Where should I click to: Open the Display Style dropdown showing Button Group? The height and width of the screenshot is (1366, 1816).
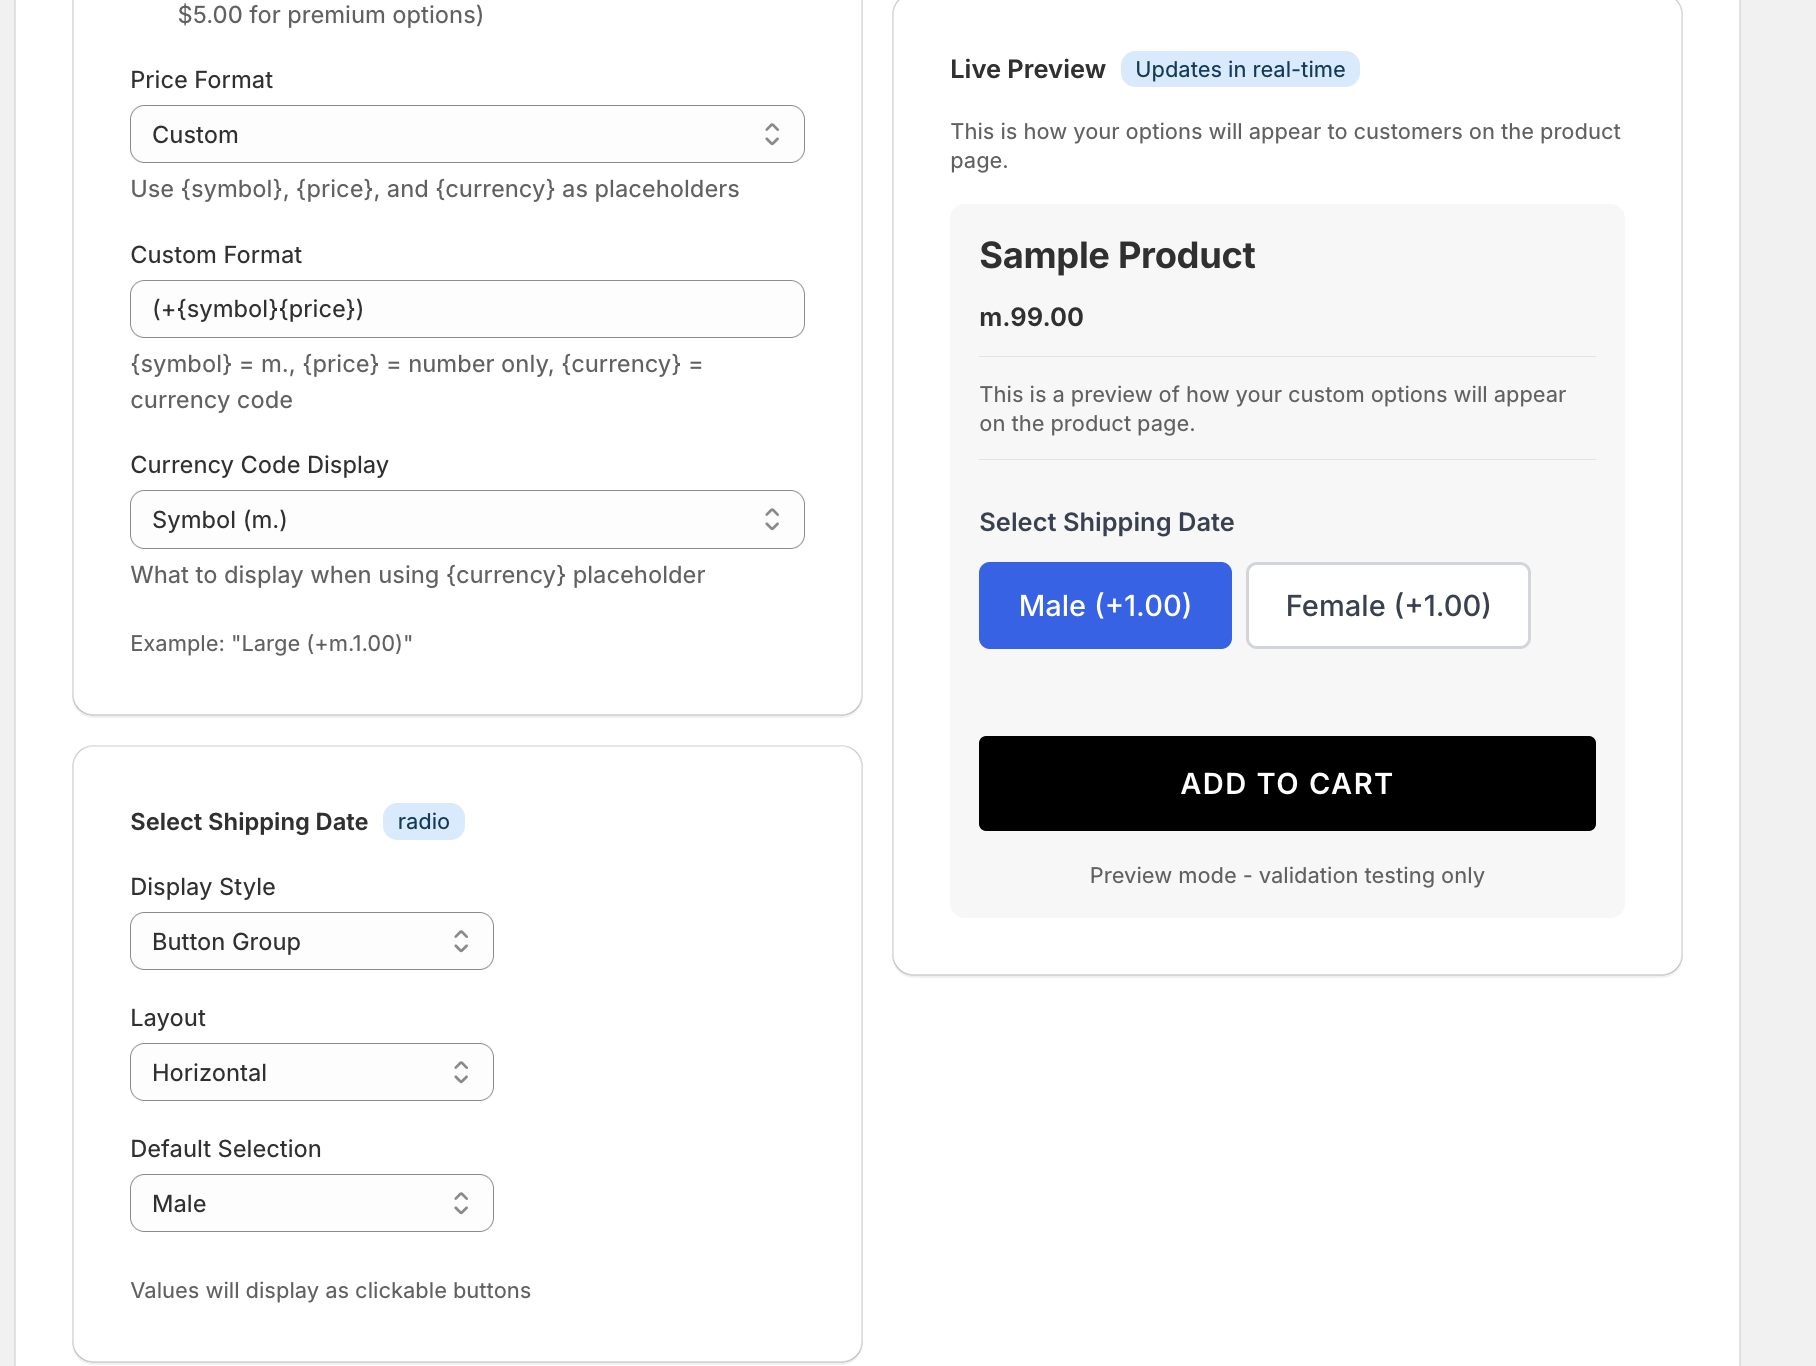(x=311, y=941)
